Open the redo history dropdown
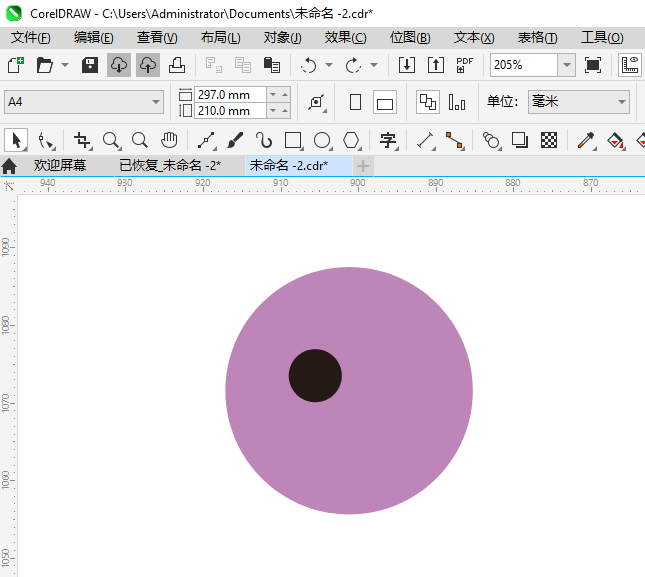This screenshot has height=577, width=645. pos(374,65)
